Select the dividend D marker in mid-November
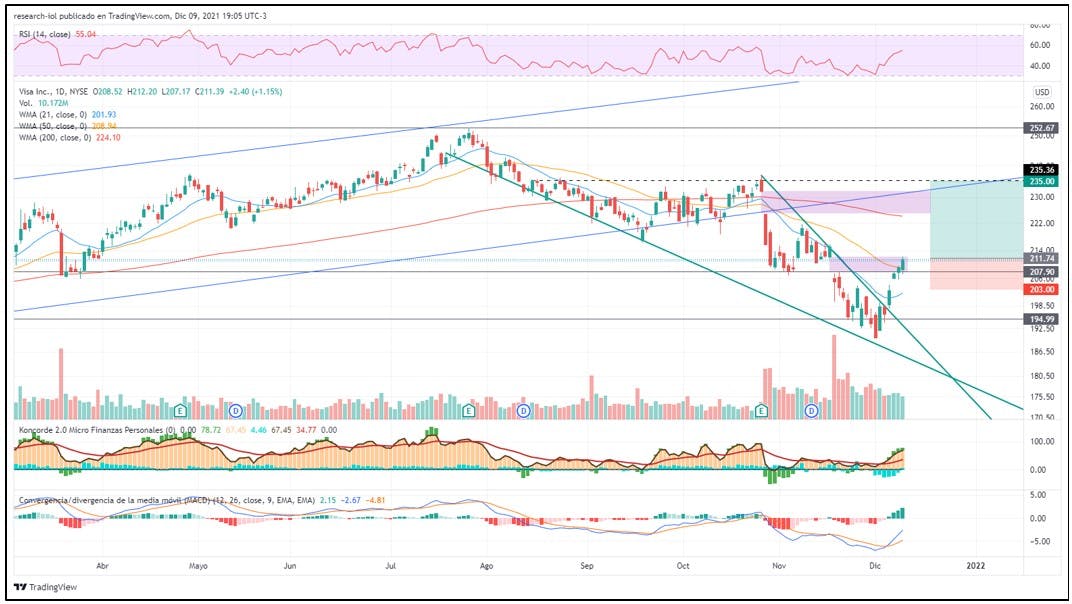The image size is (1072, 604). tap(812, 411)
